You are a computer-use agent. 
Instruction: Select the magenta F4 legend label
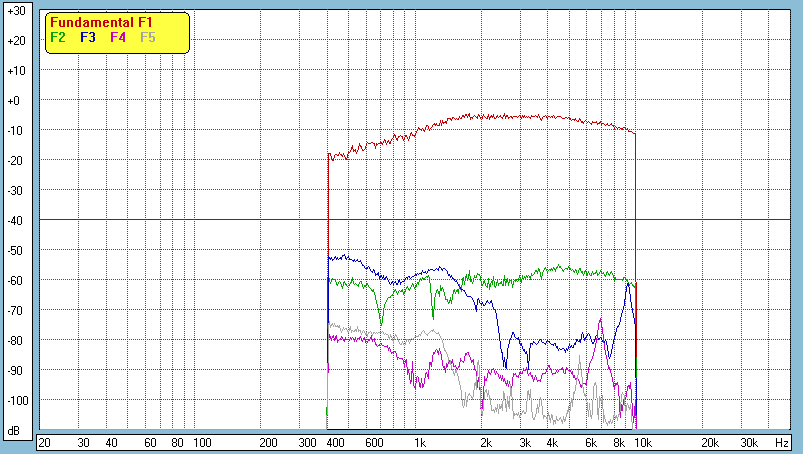[118, 37]
